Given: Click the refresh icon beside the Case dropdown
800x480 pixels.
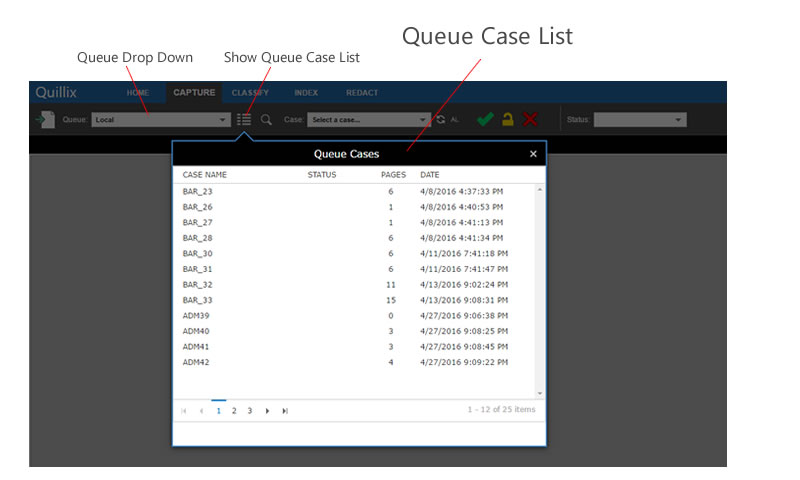Looking at the screenshot, I should point(441,120).
